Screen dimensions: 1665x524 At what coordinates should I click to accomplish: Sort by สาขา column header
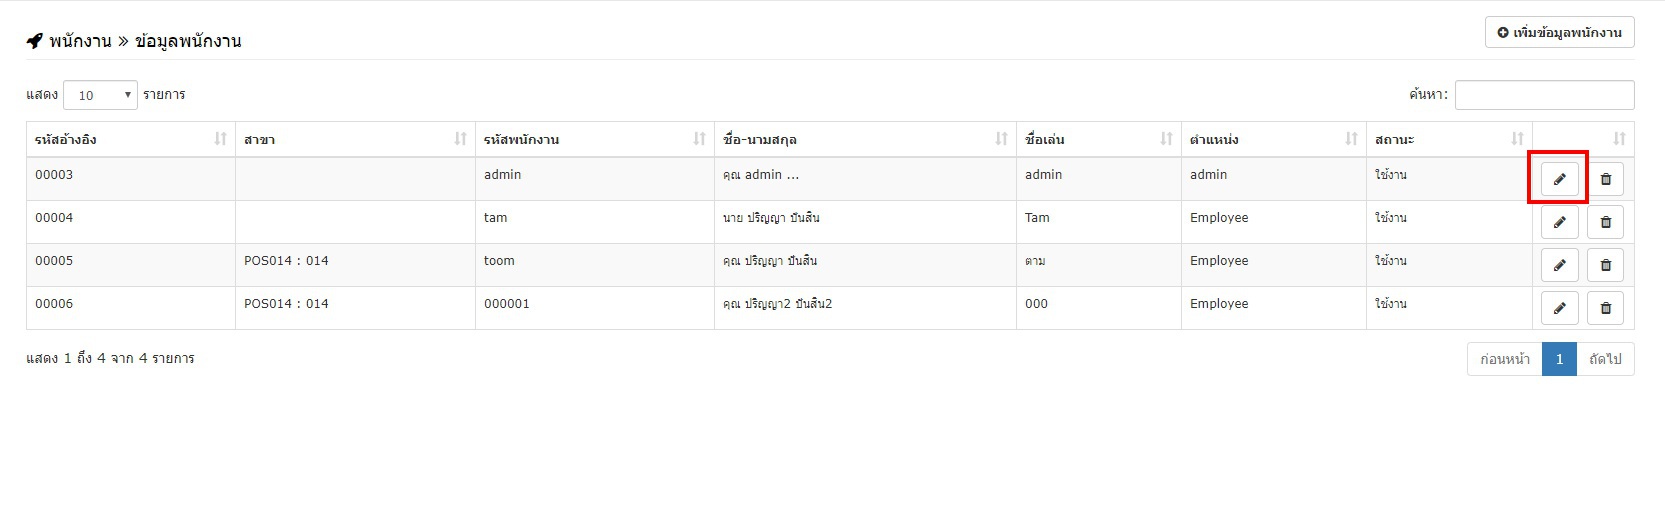(355, 139)
